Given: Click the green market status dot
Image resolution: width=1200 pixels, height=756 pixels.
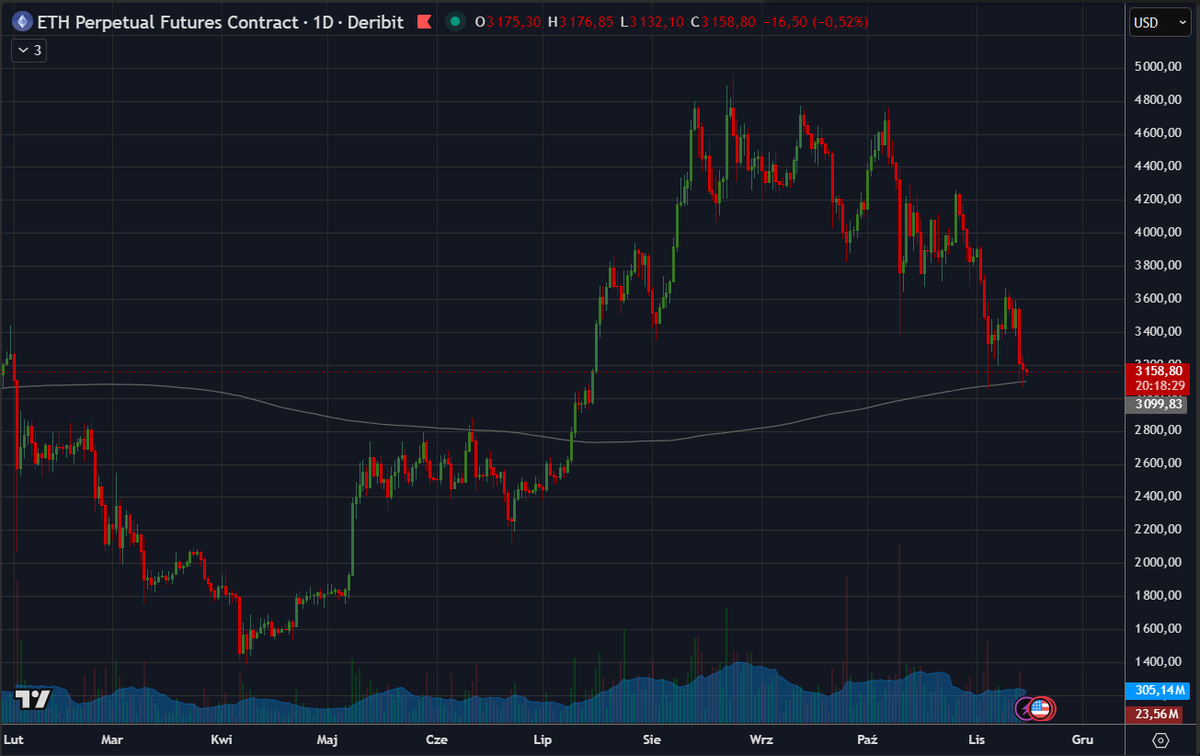Looking at the screenshot, I should click(456, 21).
